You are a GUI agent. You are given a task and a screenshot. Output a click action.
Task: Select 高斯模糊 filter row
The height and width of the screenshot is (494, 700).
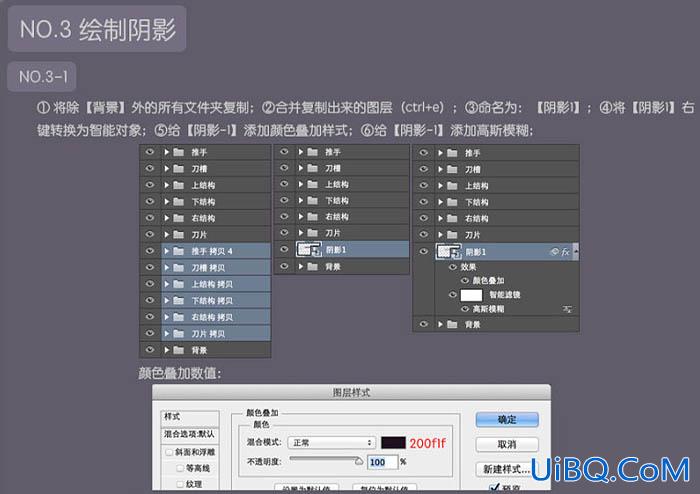tap(488, 309)
